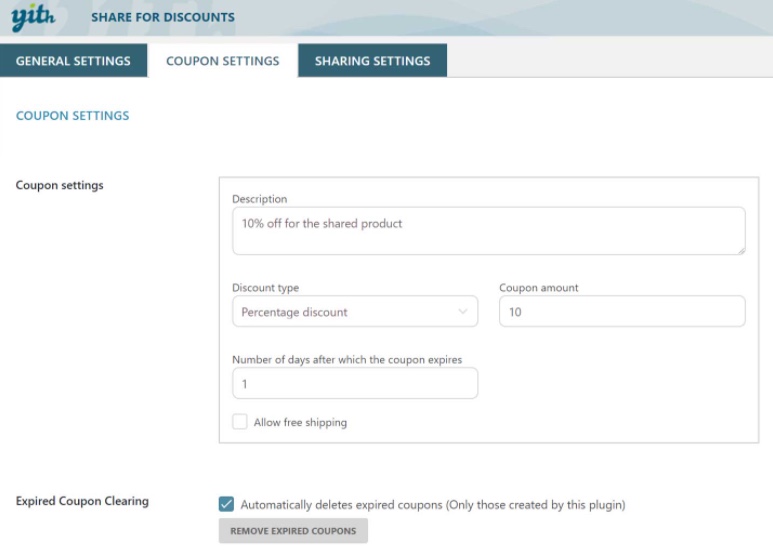
Task: Uncheck automatically delete expired coupons checkbox
Action: pyautogui.click(x=227, y=505)
